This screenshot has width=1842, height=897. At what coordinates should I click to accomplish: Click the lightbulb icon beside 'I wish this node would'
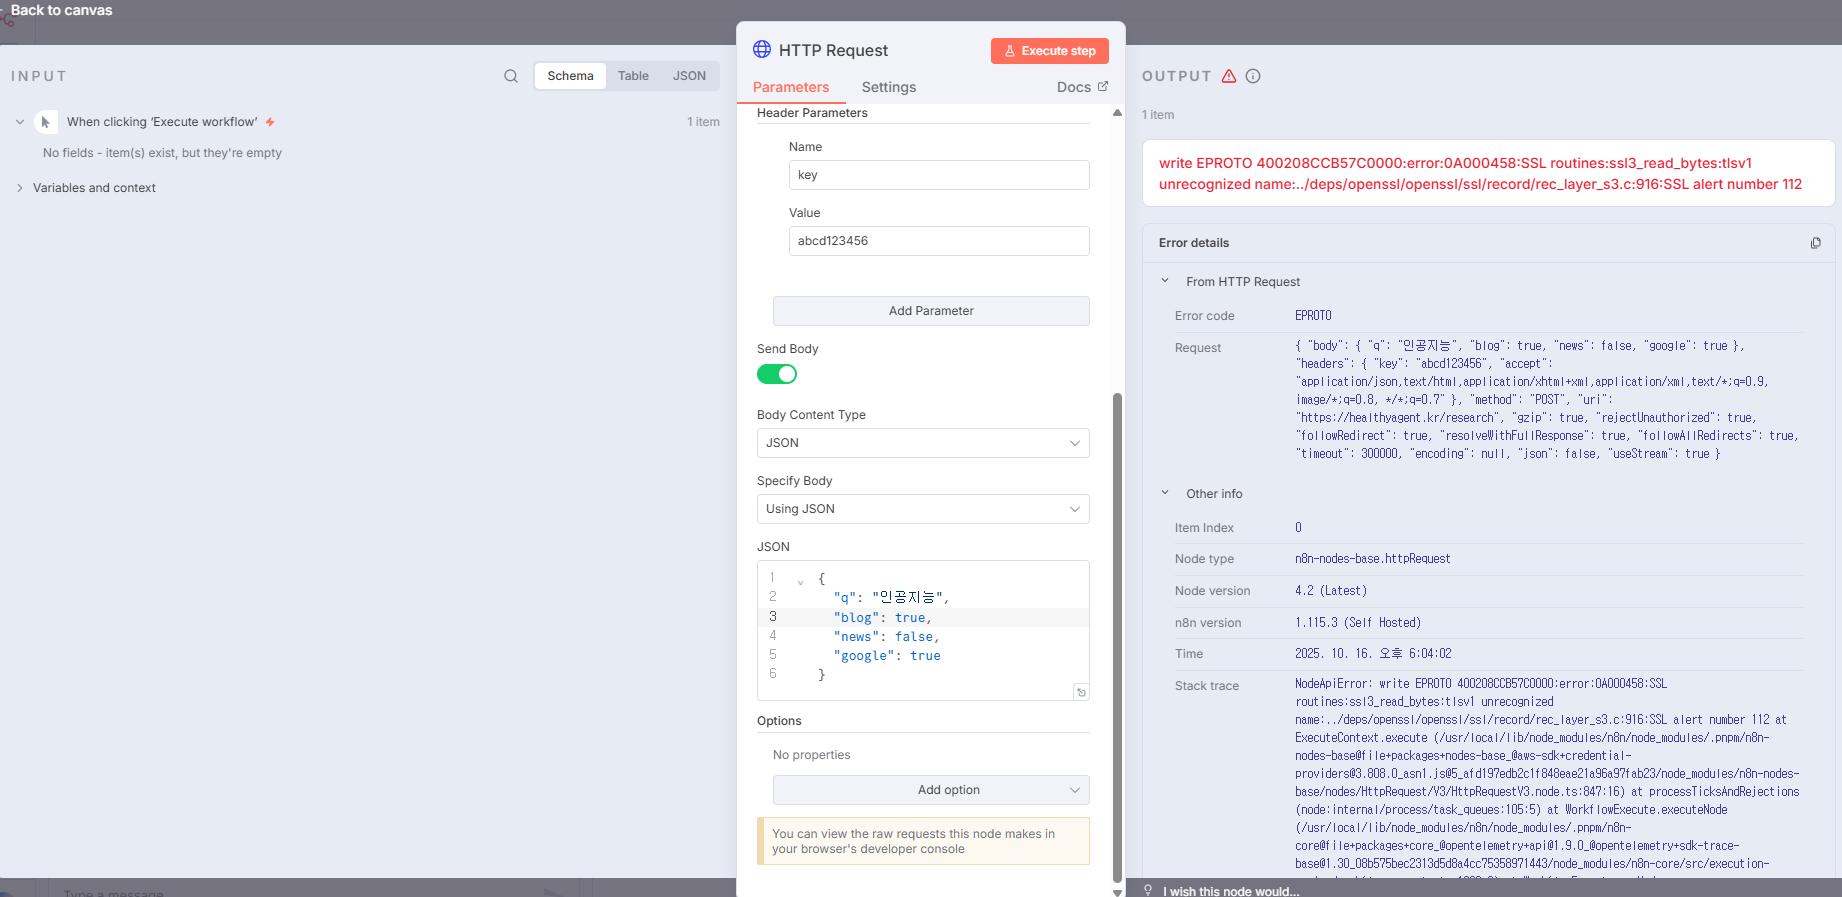pos(1148,890)
